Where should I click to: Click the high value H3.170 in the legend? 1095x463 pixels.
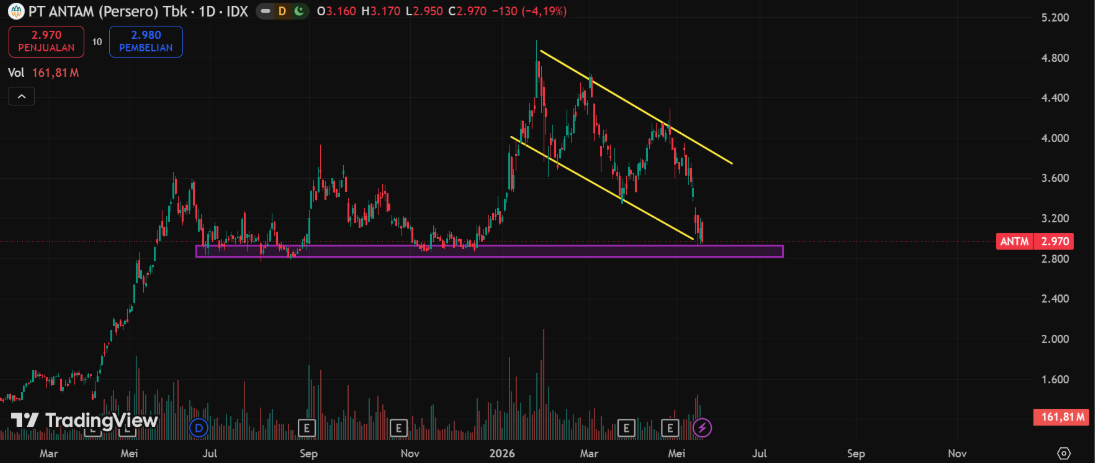point(381,11)
